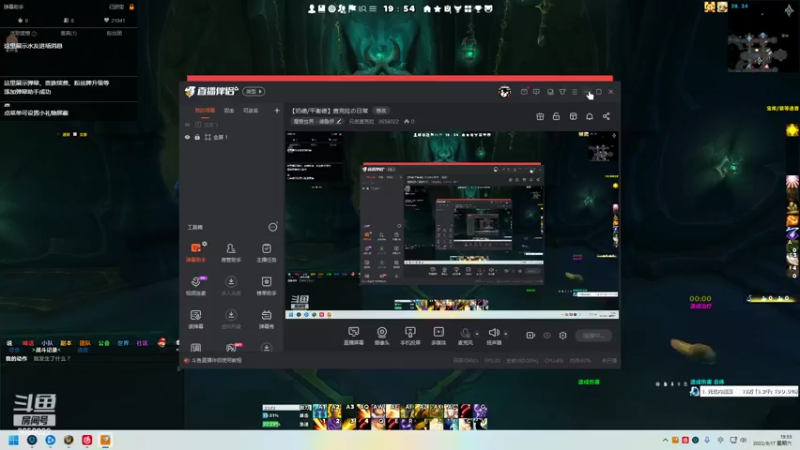This screenshot has height=450, width=800.
Task: Mute the 扬声器 speaker
Action: pyautogui.click(x=494, y=336)
